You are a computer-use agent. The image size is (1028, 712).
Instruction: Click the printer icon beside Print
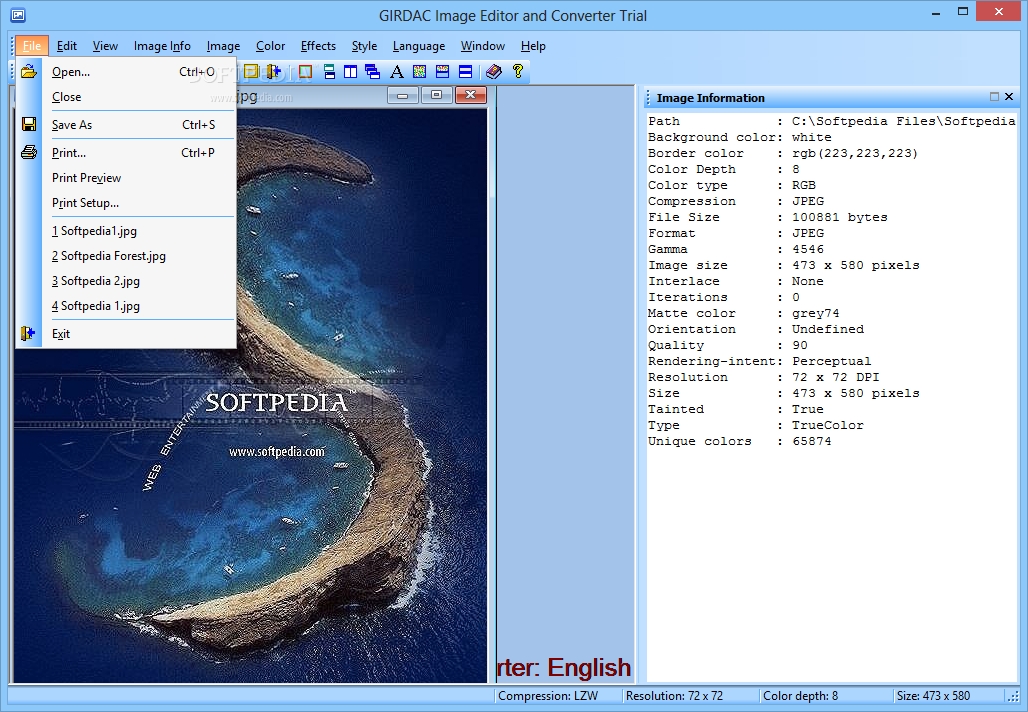click(x=29, y=153)
